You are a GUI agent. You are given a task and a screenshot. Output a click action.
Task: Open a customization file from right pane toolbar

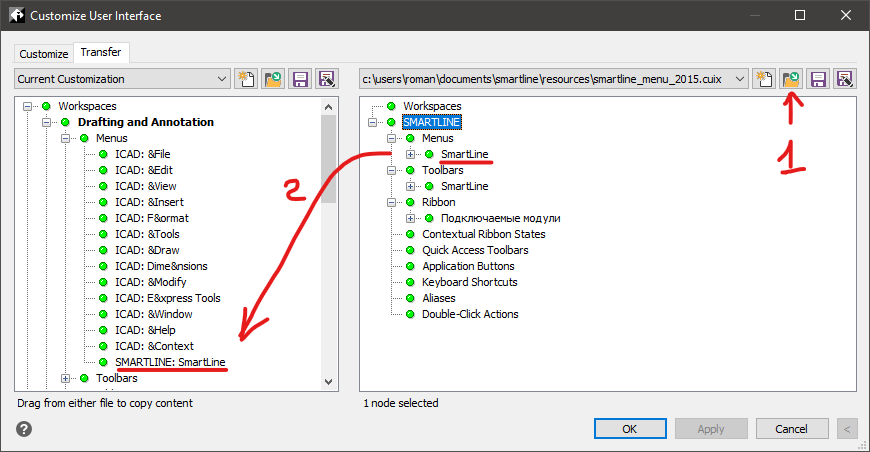[x=791, y=79]
